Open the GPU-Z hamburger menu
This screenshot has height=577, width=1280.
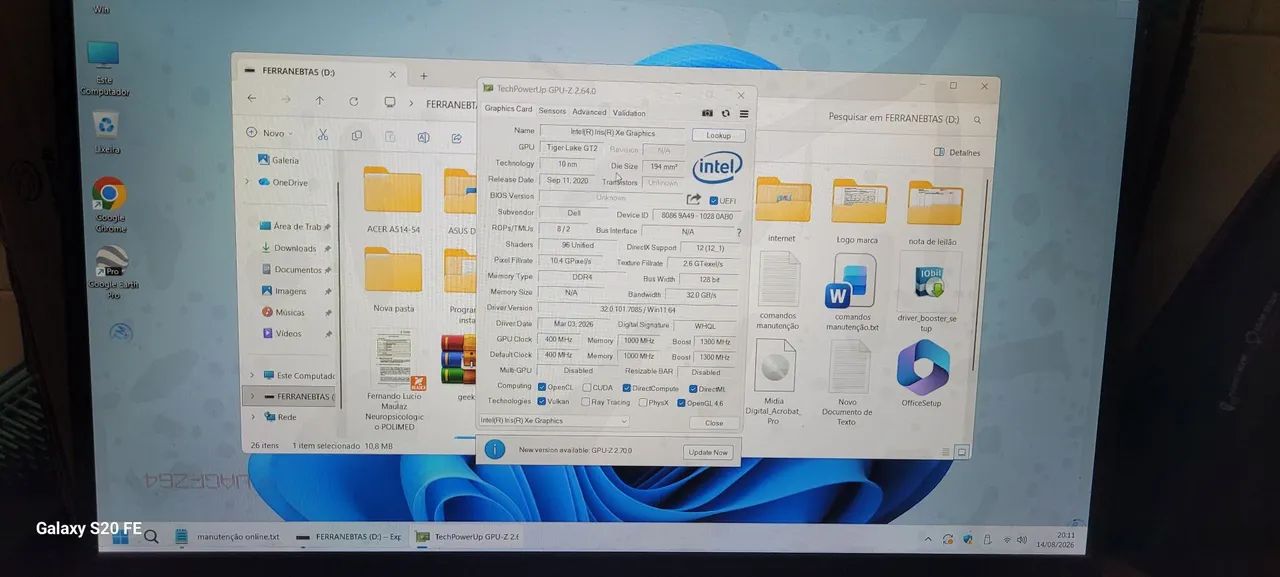pos(744,113)
